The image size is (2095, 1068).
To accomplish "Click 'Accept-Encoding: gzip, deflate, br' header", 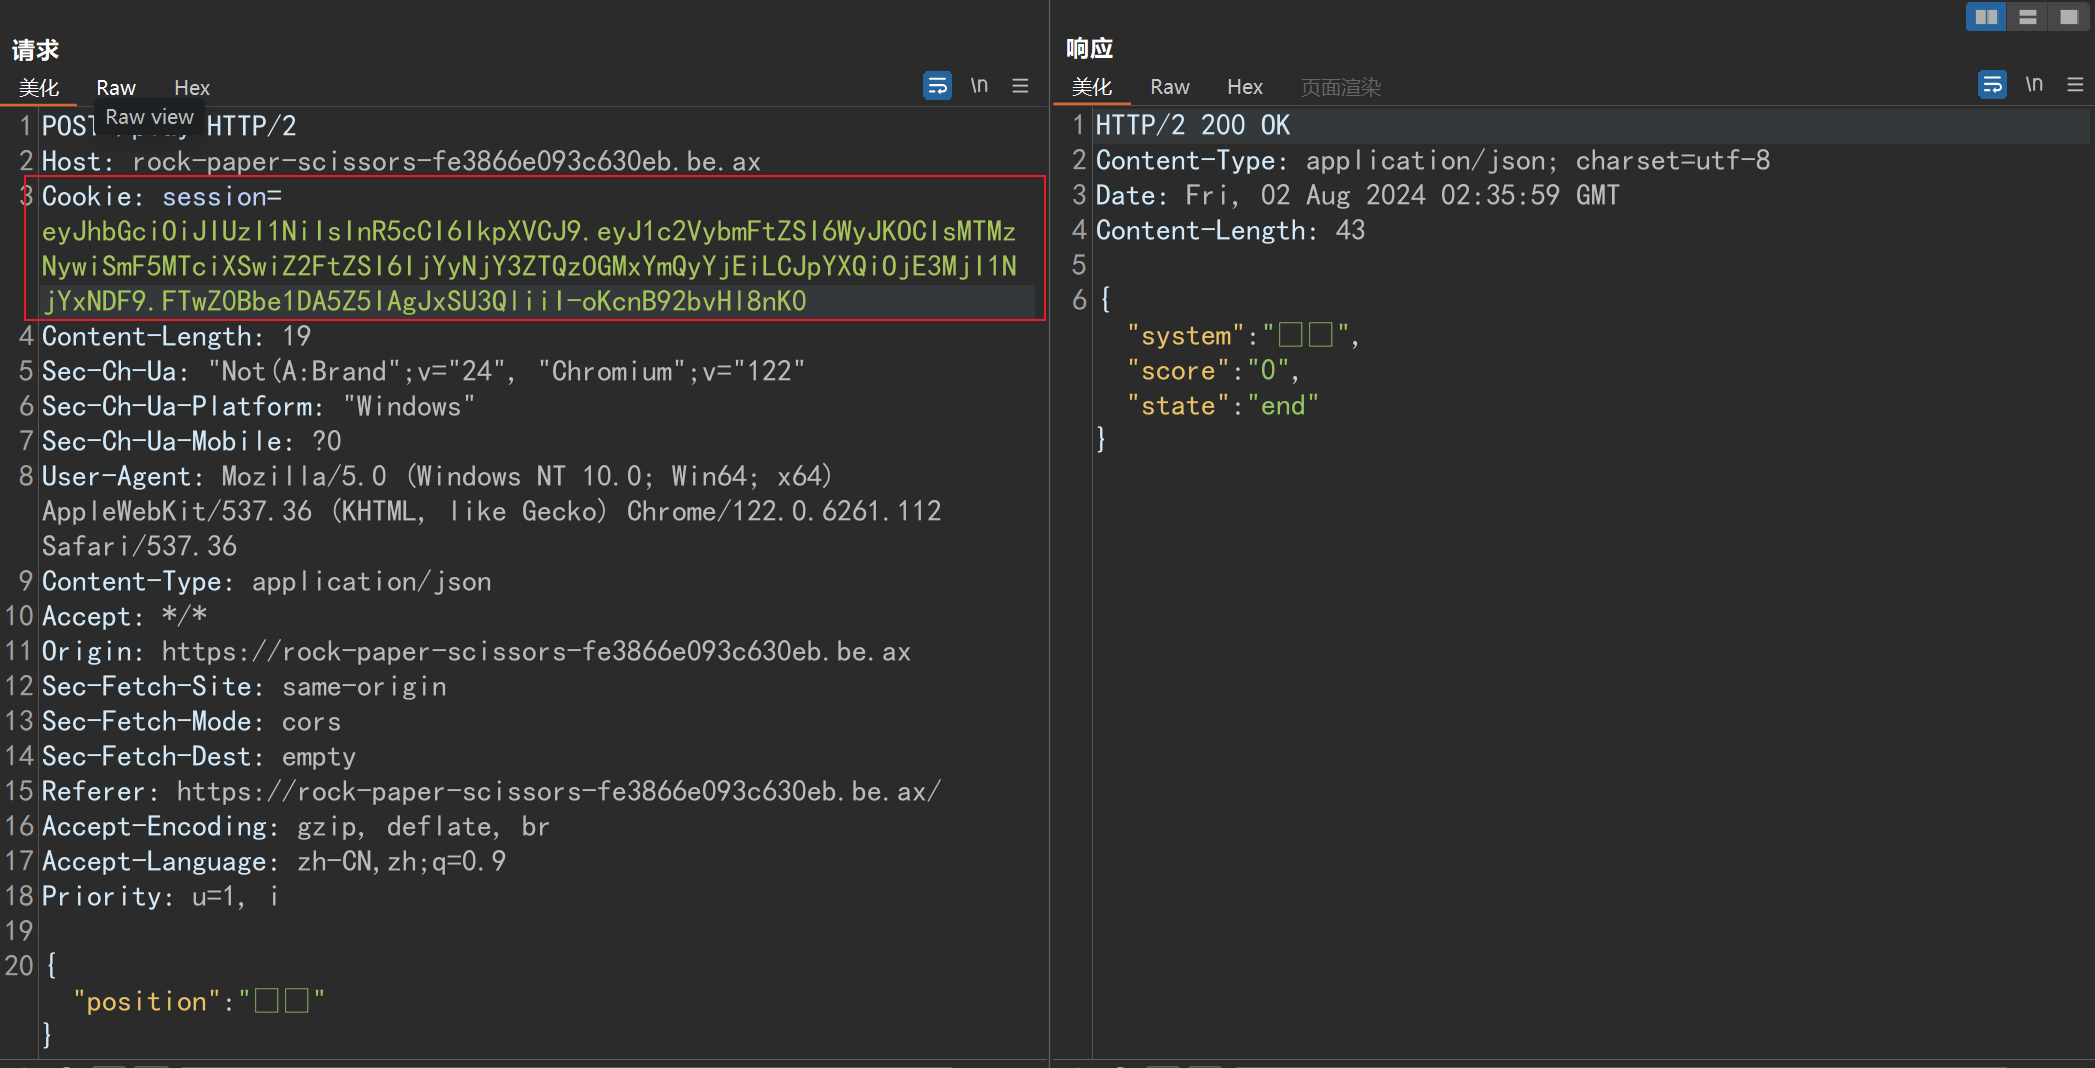I will point(296,826).
